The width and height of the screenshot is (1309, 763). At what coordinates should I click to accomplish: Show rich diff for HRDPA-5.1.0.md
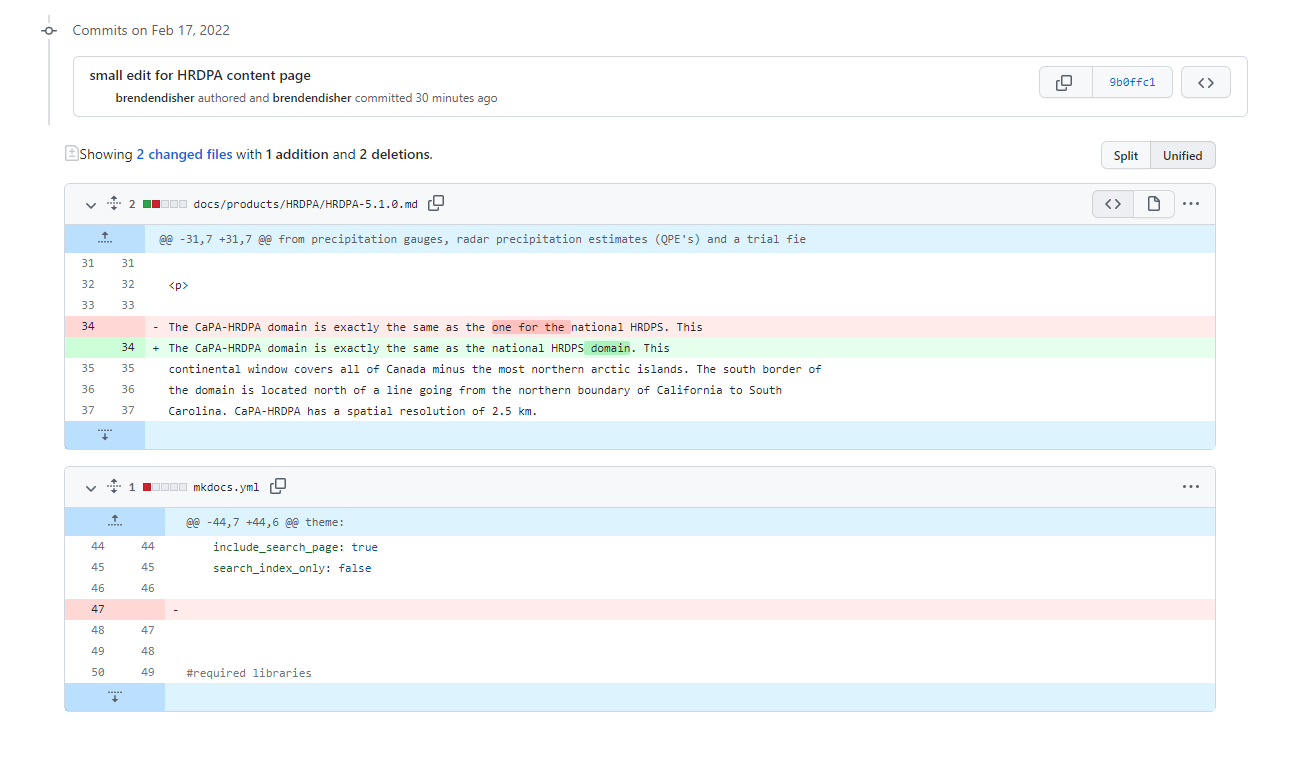[x=1153, y=204]
